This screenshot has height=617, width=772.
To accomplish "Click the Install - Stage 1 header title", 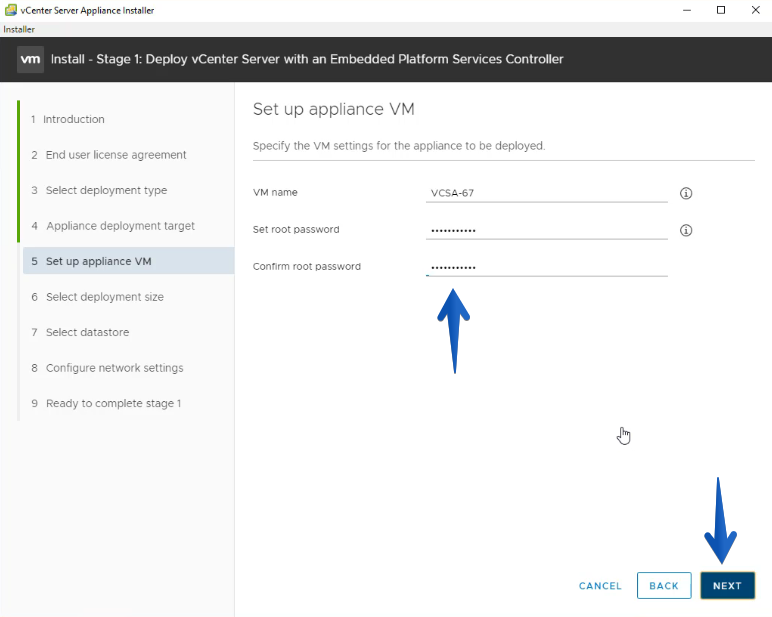I will (x=307, y=59).
